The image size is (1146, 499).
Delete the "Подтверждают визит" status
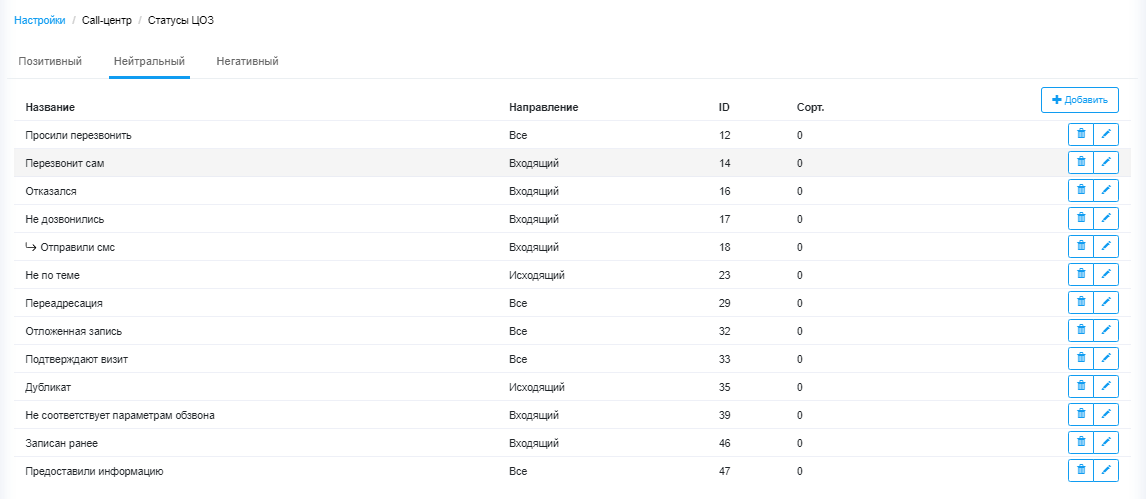point(1081,359)
